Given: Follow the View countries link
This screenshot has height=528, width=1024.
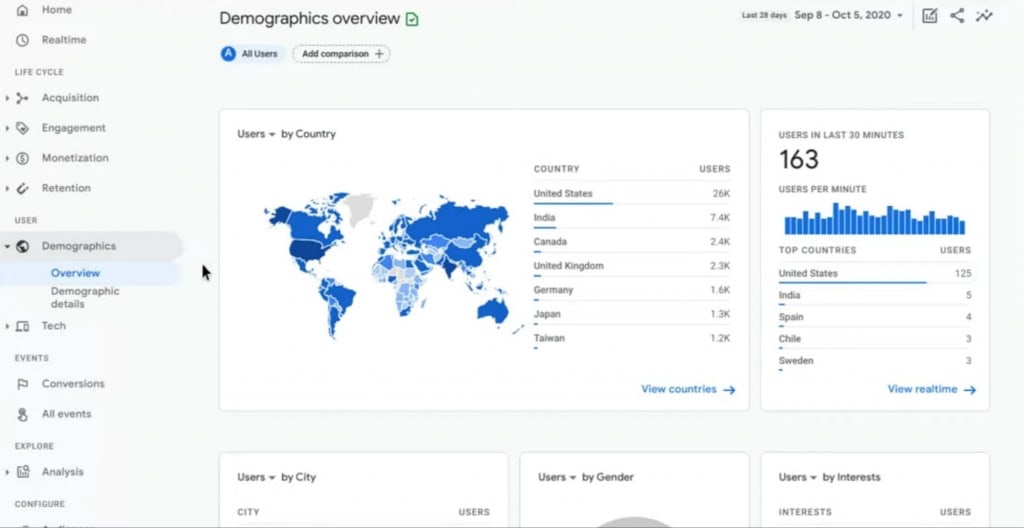Looking at the screenshot, I should pos(688,389).
